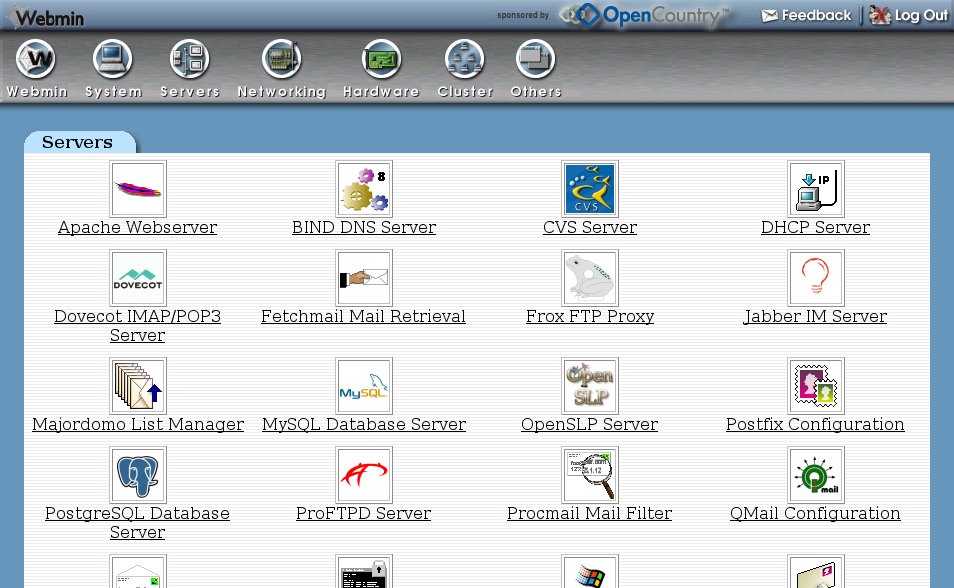Open the Dovecot IMAP/POP3 icon
Viewport: 954px width, 588px height.
(138, 278)
